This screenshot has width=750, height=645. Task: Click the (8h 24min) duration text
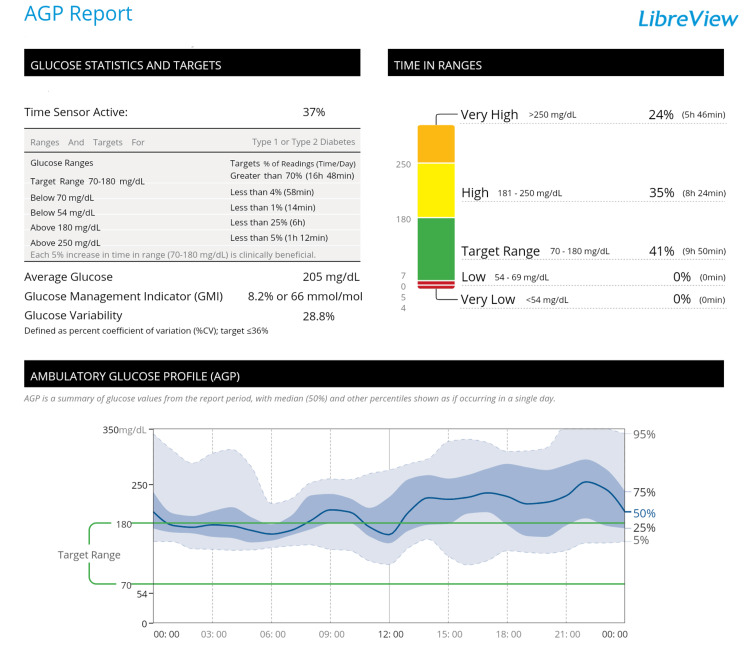tap(704, 193)
